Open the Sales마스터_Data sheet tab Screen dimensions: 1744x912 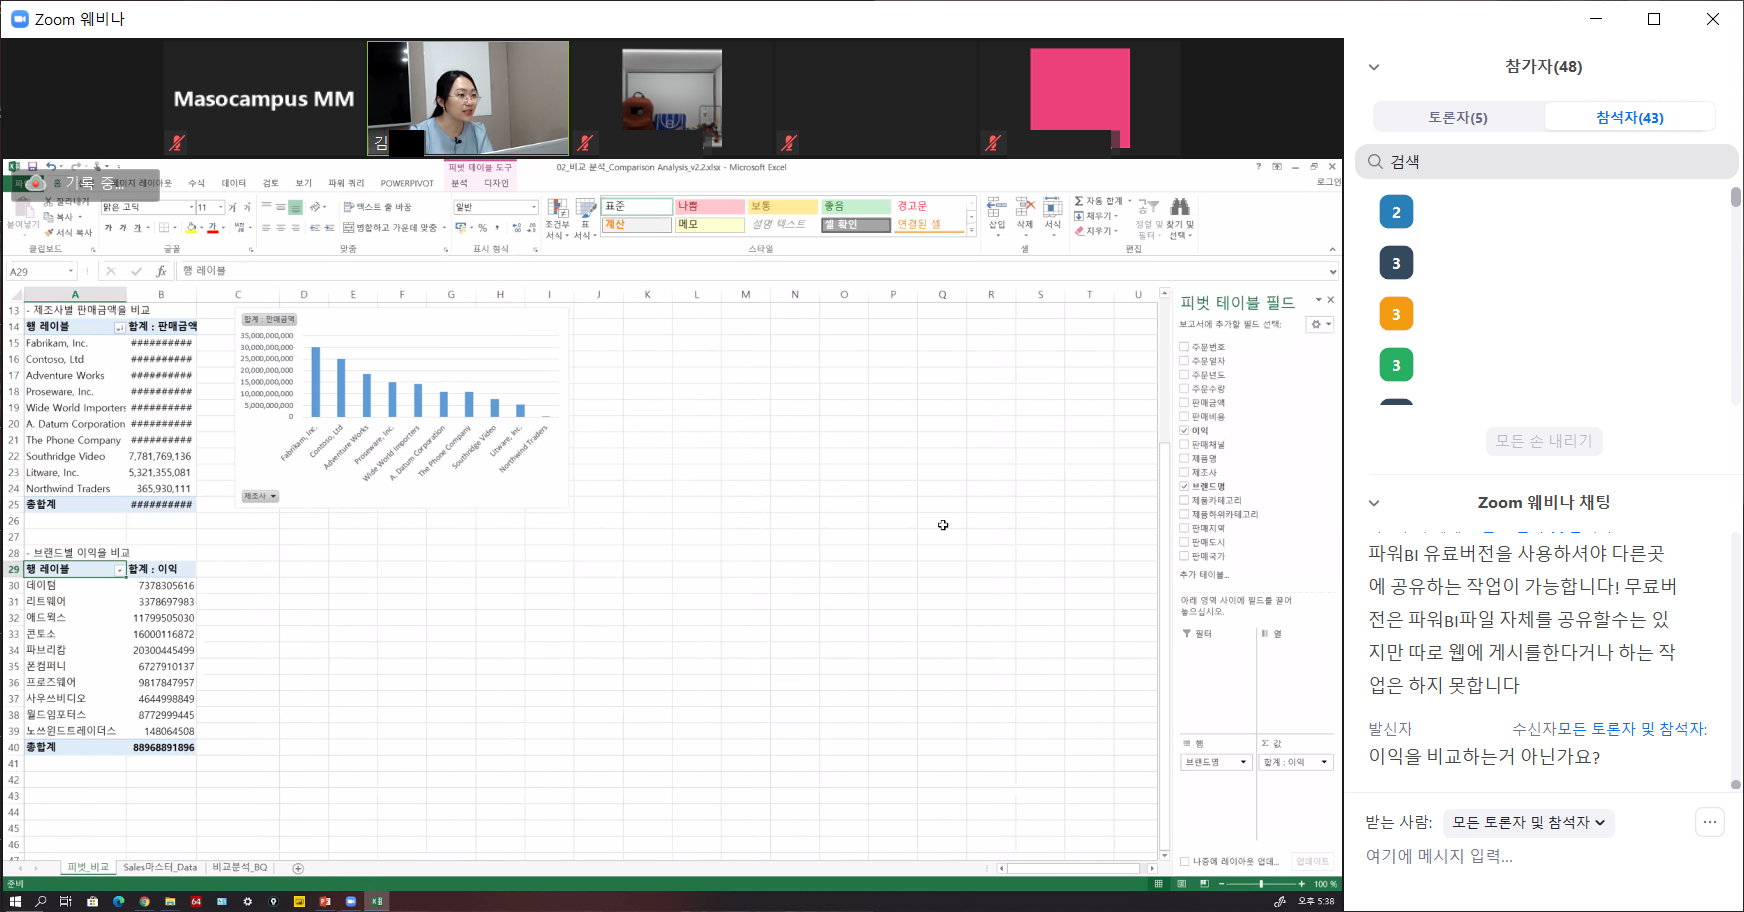(x=160, y=867)
